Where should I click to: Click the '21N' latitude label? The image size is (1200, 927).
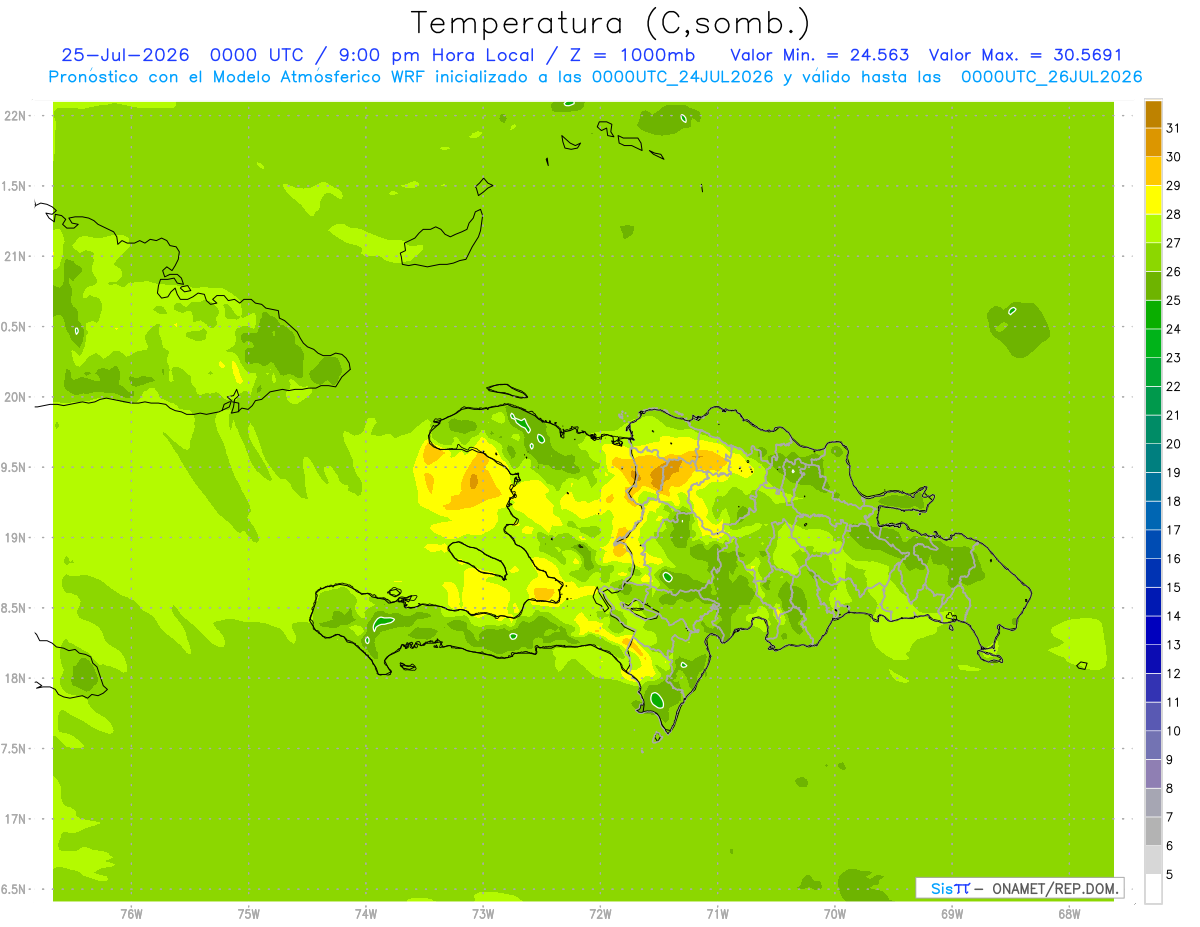click(x=16, y=257)
